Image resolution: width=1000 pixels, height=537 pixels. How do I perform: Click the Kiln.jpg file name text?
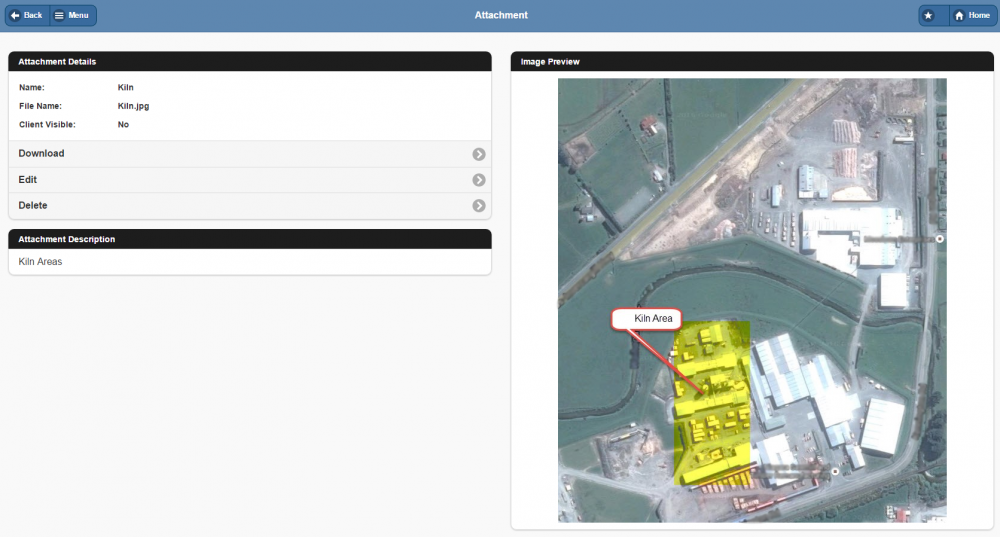[133, 106]
